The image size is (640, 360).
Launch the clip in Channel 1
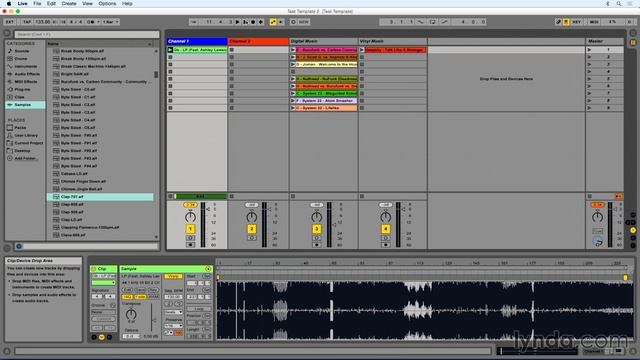point(170,50)
